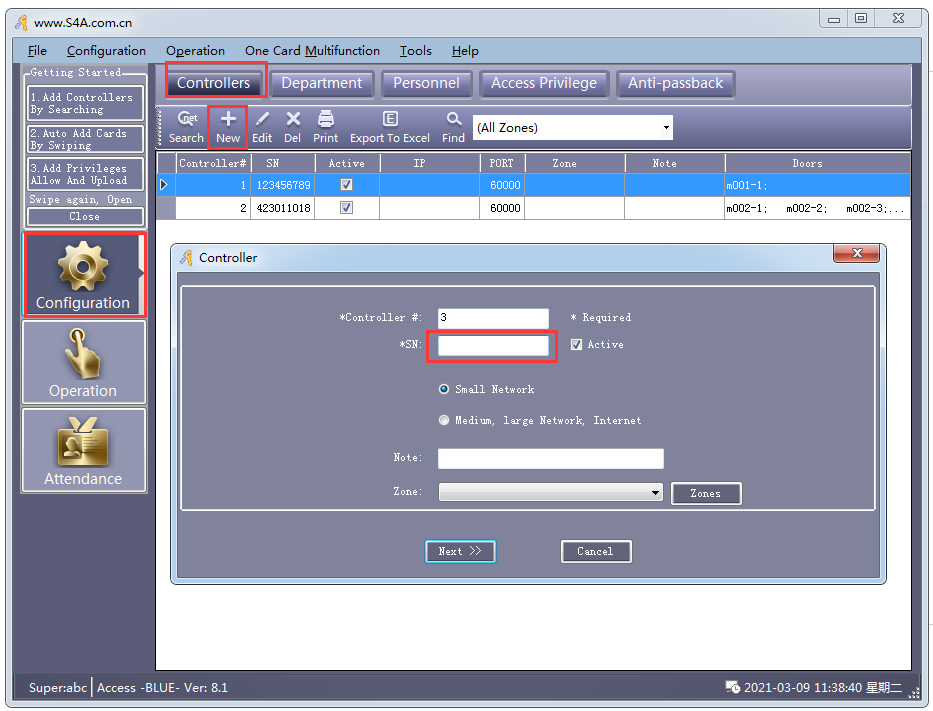Select the Export To Excel icon
Screen dimensions: 933x711
tap(390, 125)
